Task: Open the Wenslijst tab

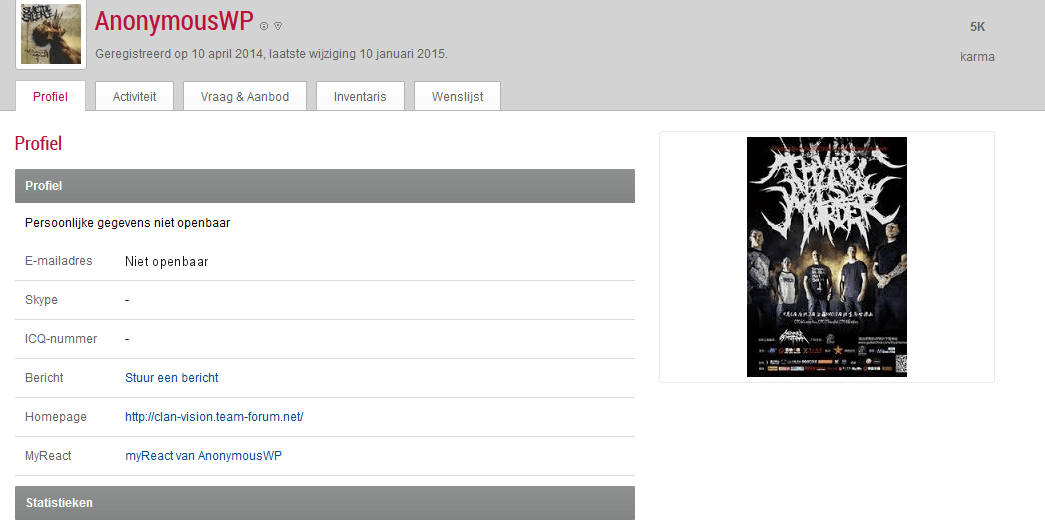Action: (457, 96)
